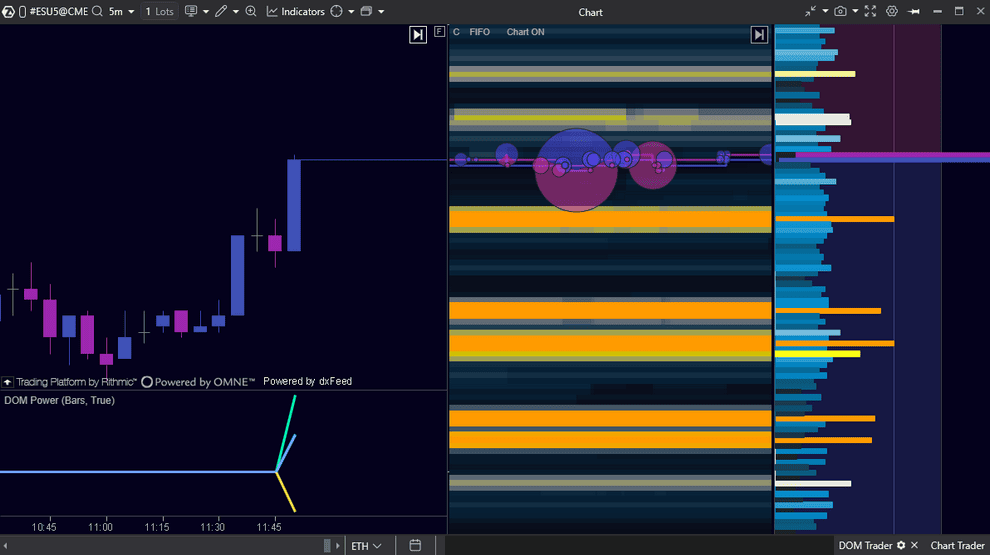Screen dimensions: 990x555
Task: Select the pencil drawing tool
Action: pyautogui.click(x=221, y=12)
